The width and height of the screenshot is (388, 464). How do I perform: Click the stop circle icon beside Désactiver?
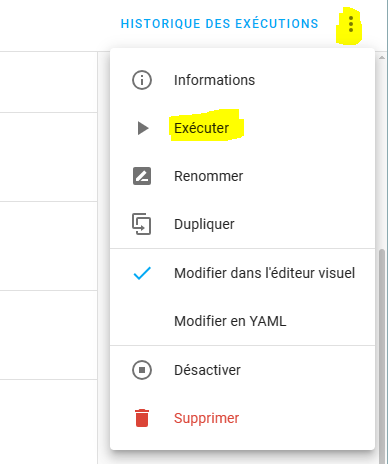(142, 370)
